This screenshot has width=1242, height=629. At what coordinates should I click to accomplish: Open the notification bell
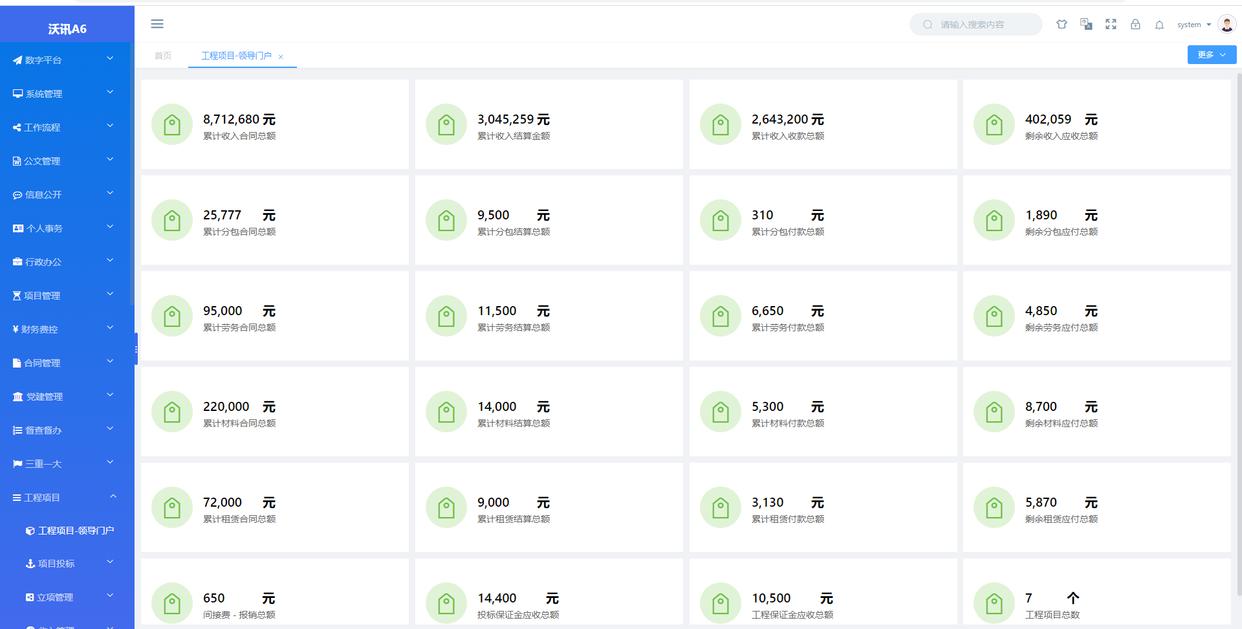click(x=1159, y=25)
